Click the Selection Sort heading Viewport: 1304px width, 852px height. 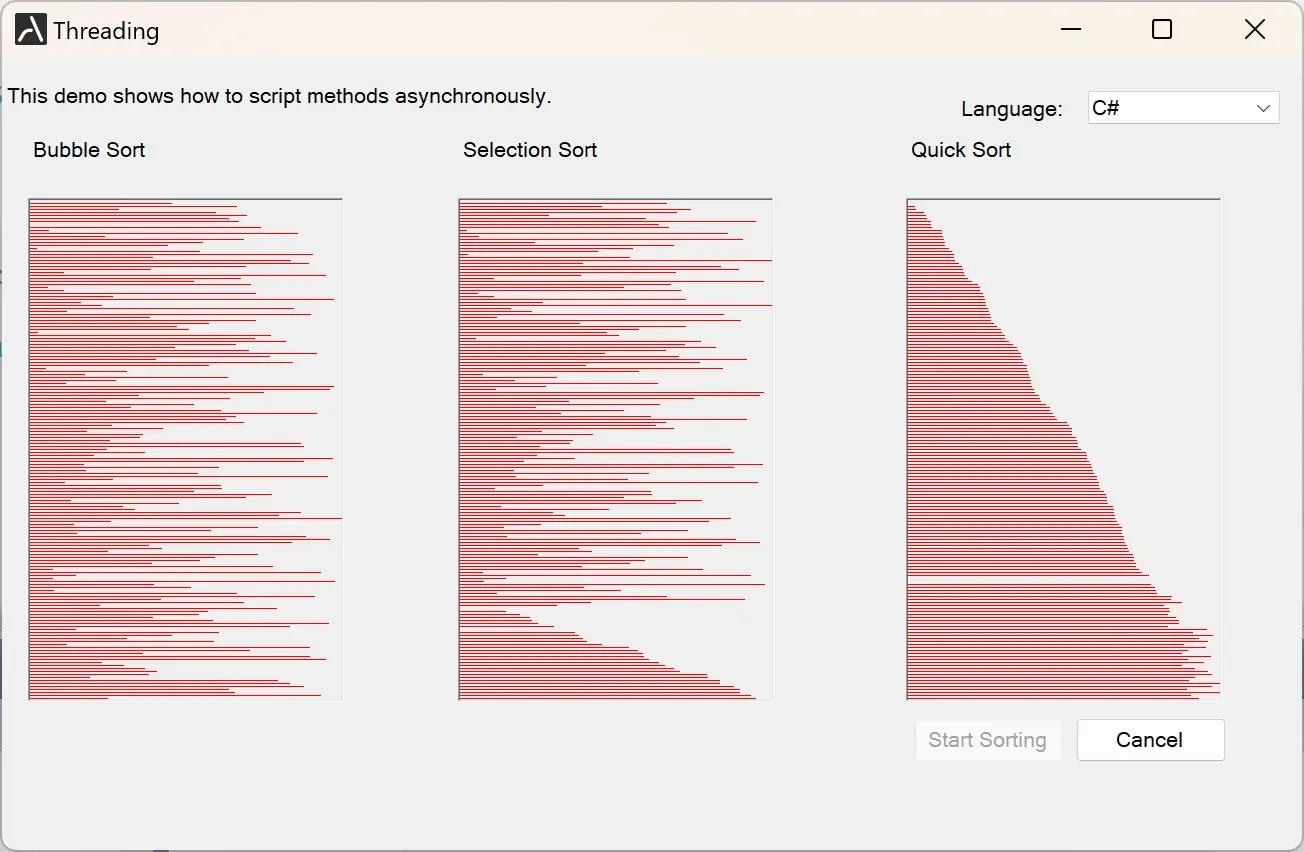click(x=530, y=150)
